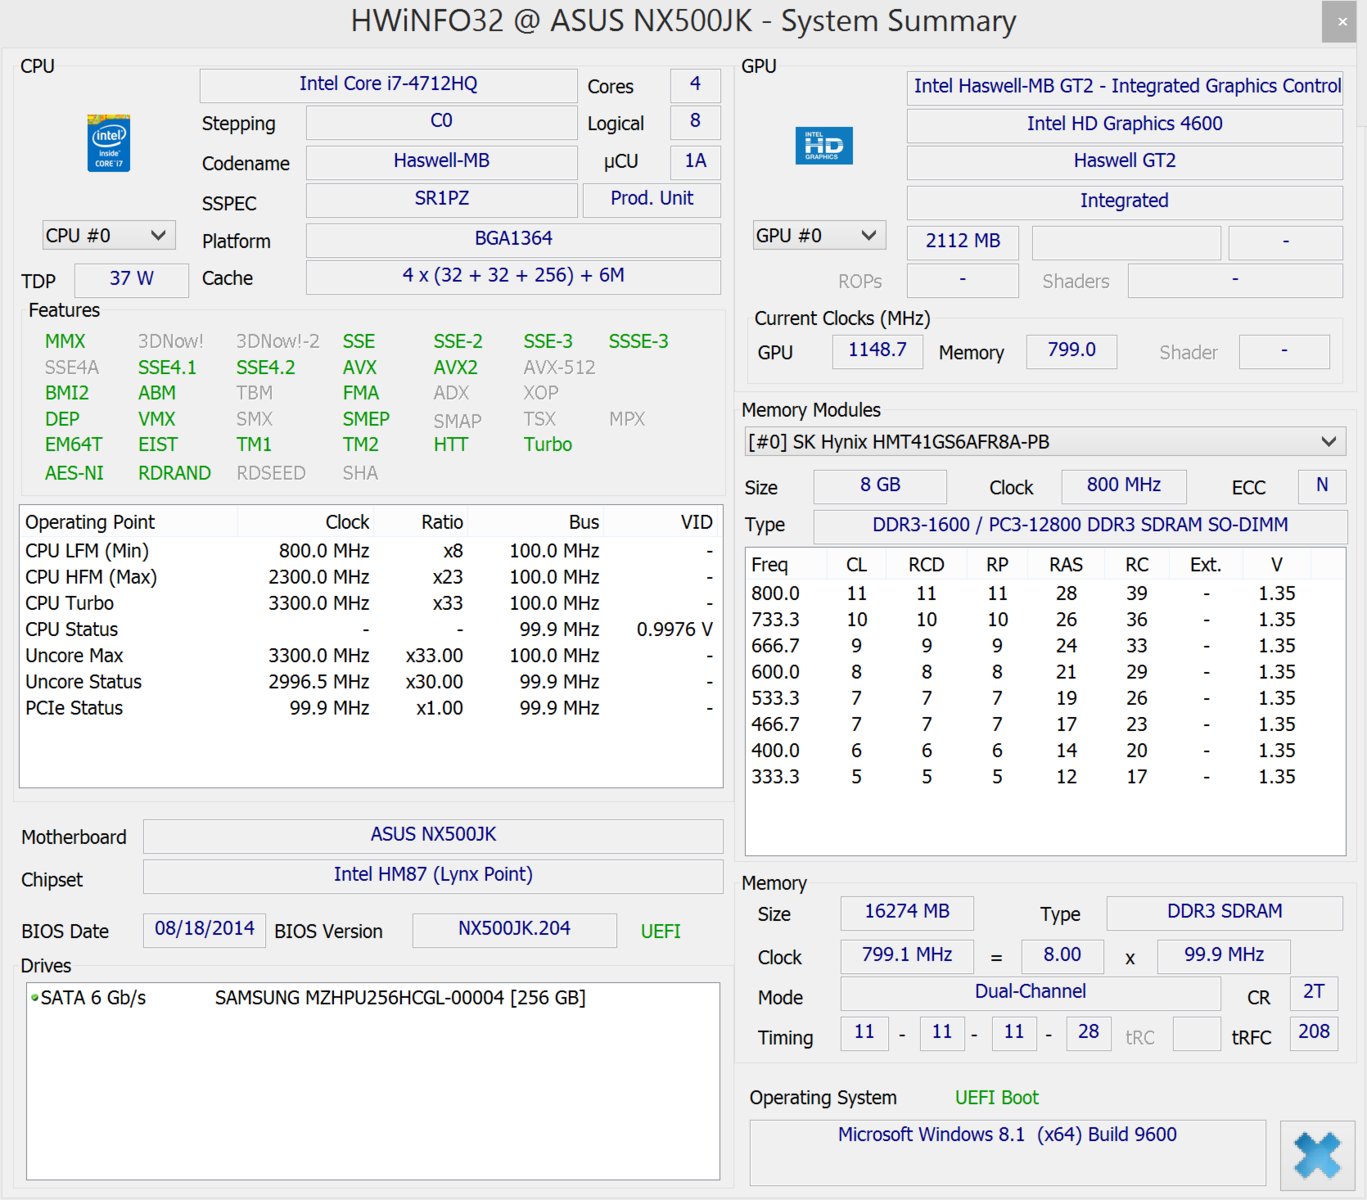
Task: Click the blue X button at bottom right
Action: (x=1316, y=1155)
